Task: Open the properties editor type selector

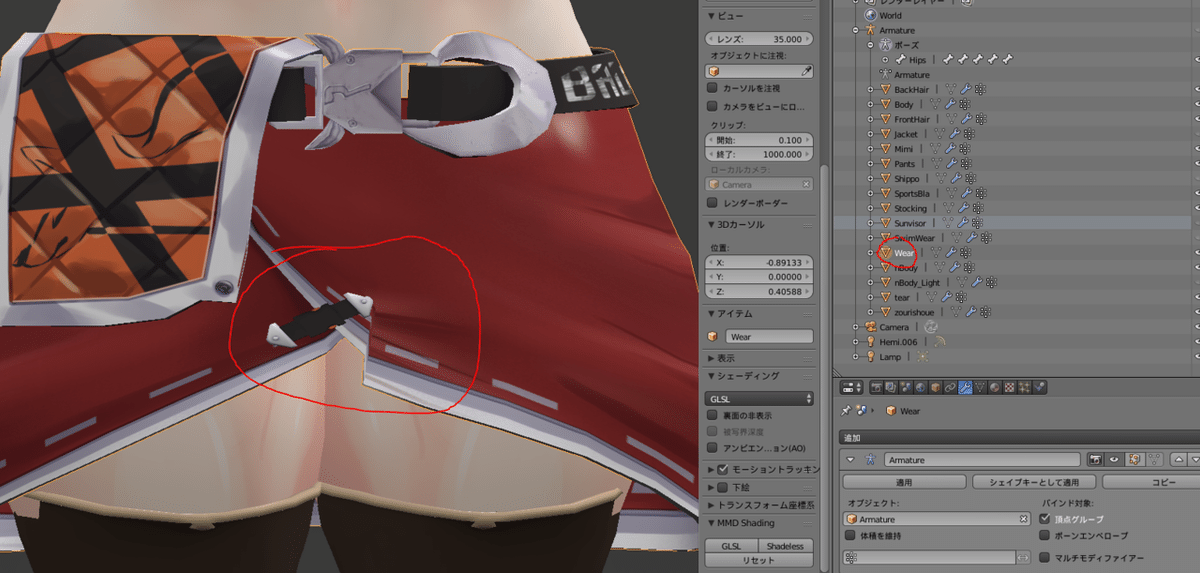Action: [852, 387]
